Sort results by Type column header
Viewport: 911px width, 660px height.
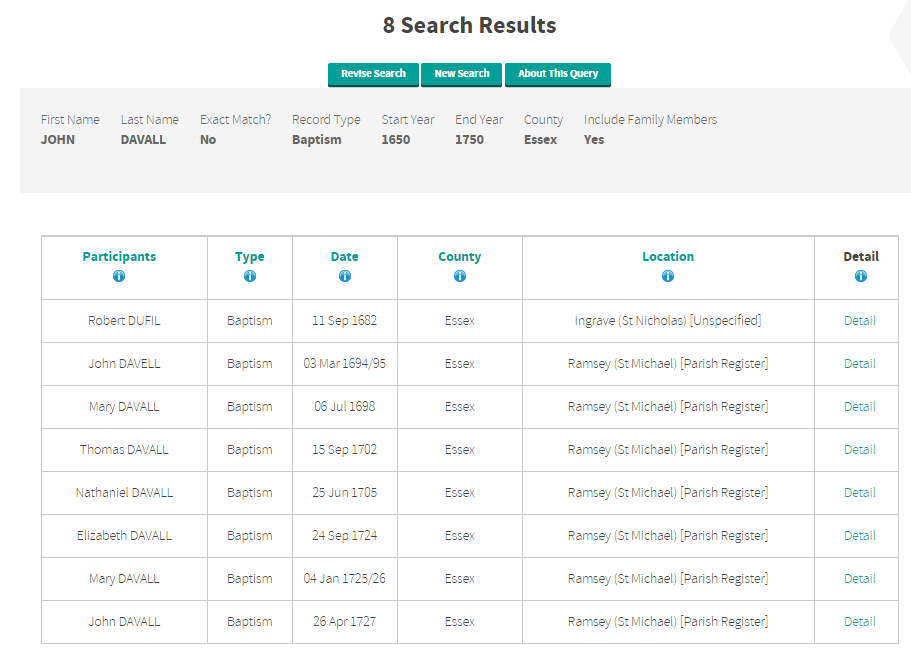(250, 256)
